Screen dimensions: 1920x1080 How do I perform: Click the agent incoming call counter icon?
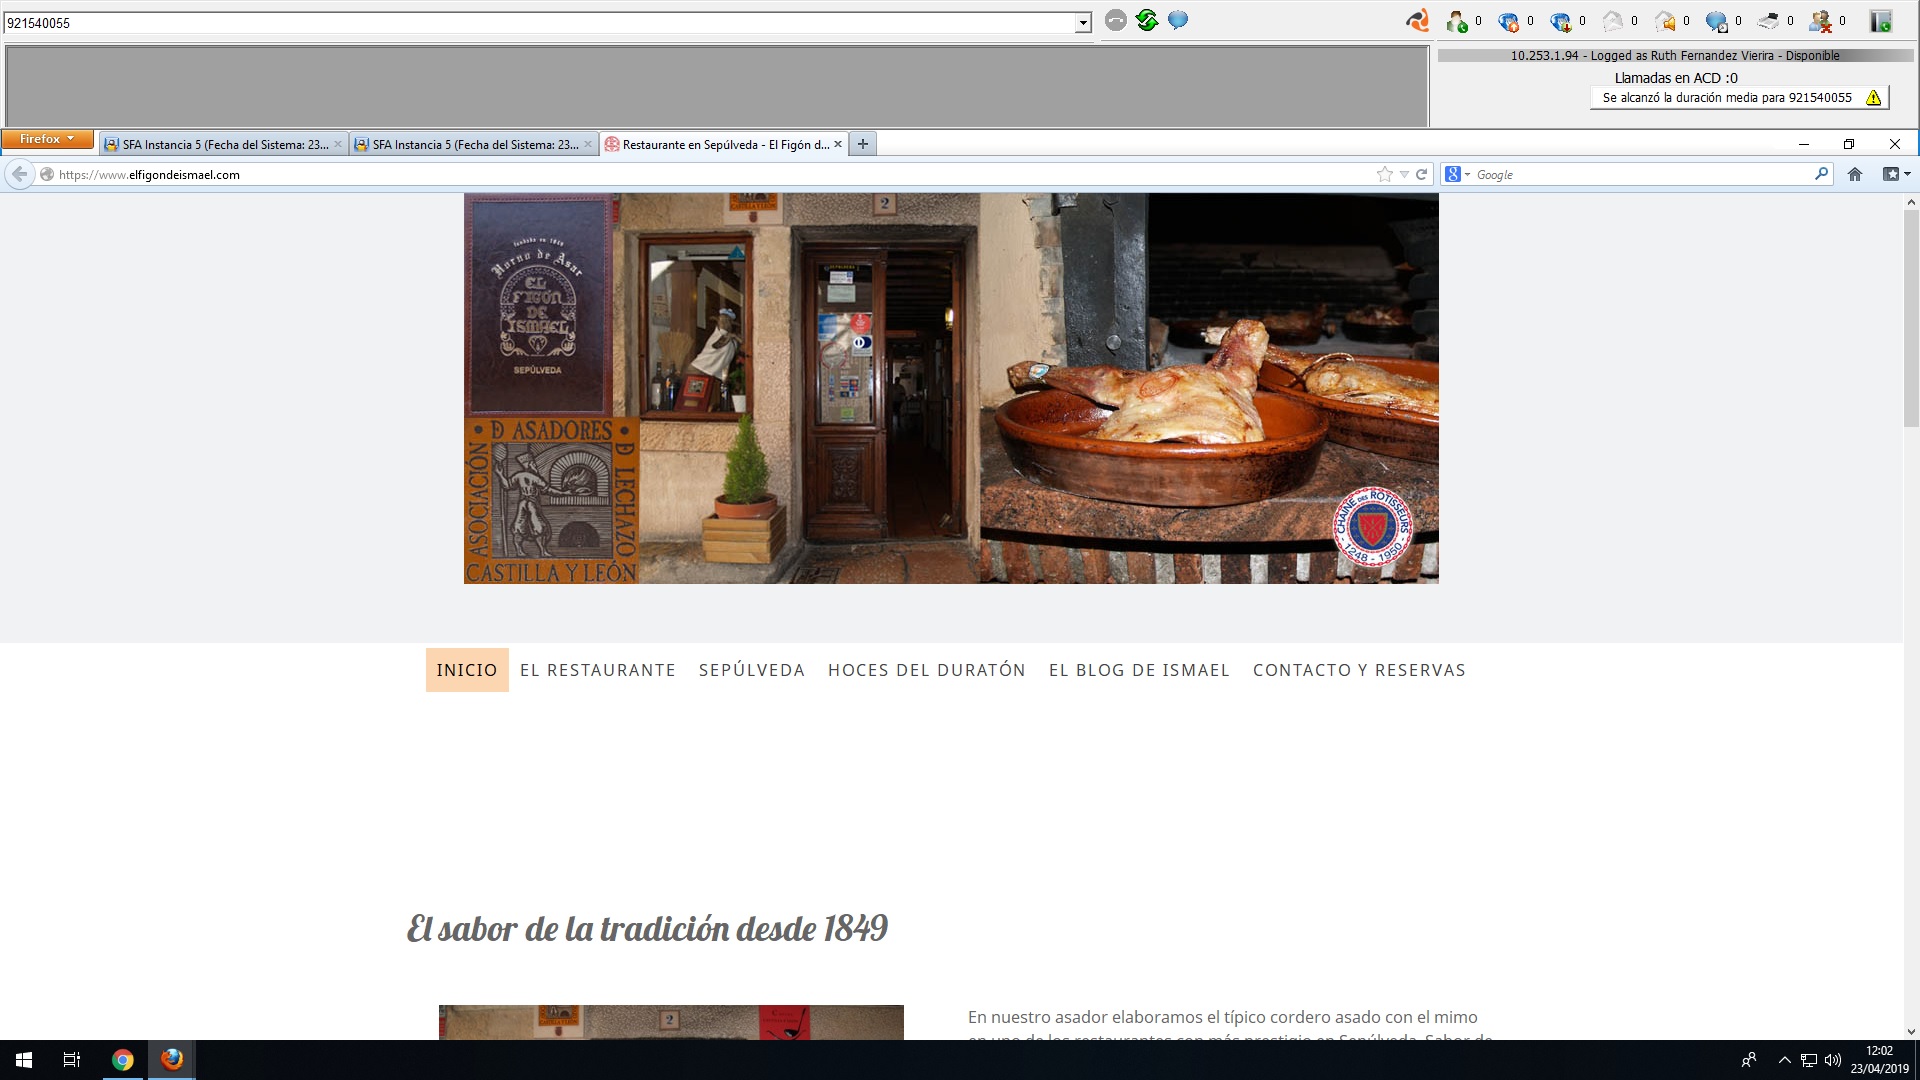point(1455,20)
